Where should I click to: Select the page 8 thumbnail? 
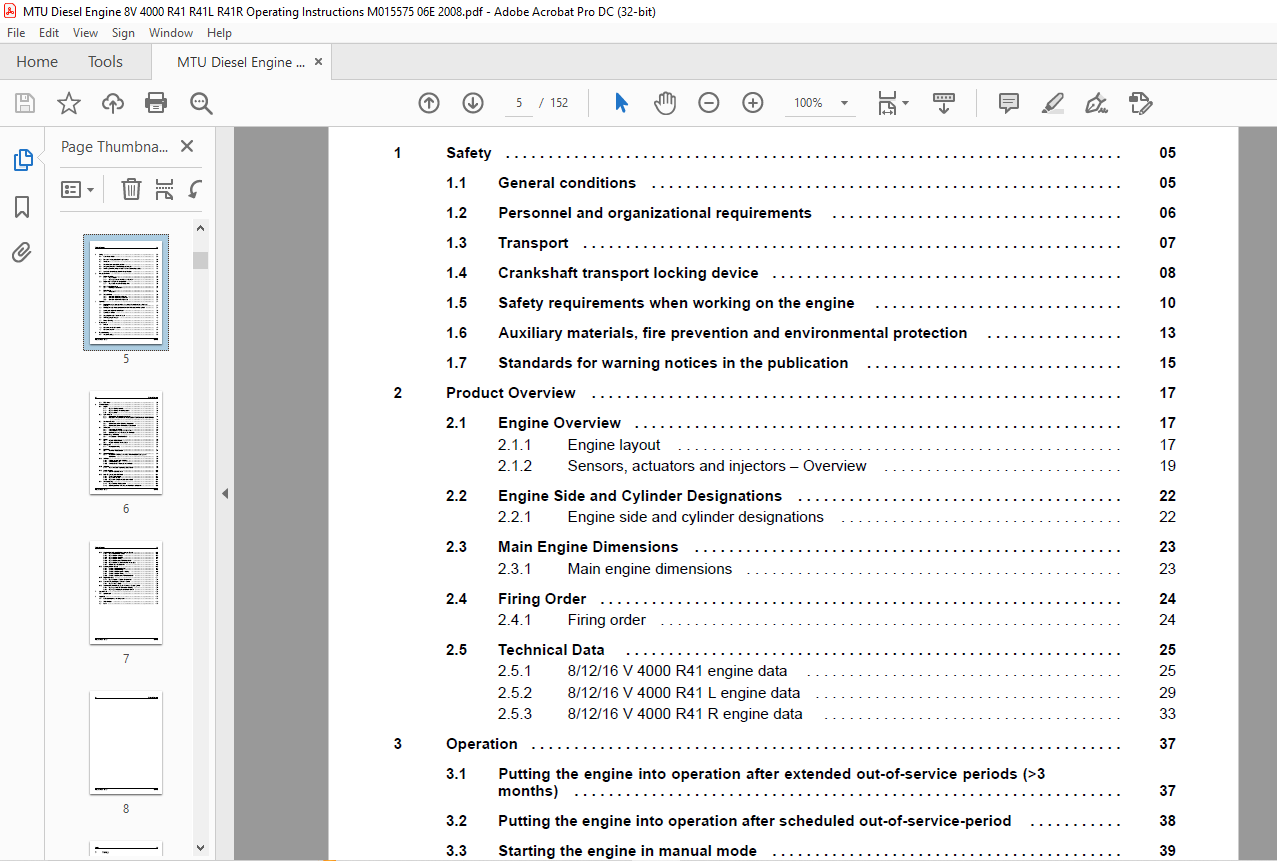pyautogui.click(x=126, y=743)
